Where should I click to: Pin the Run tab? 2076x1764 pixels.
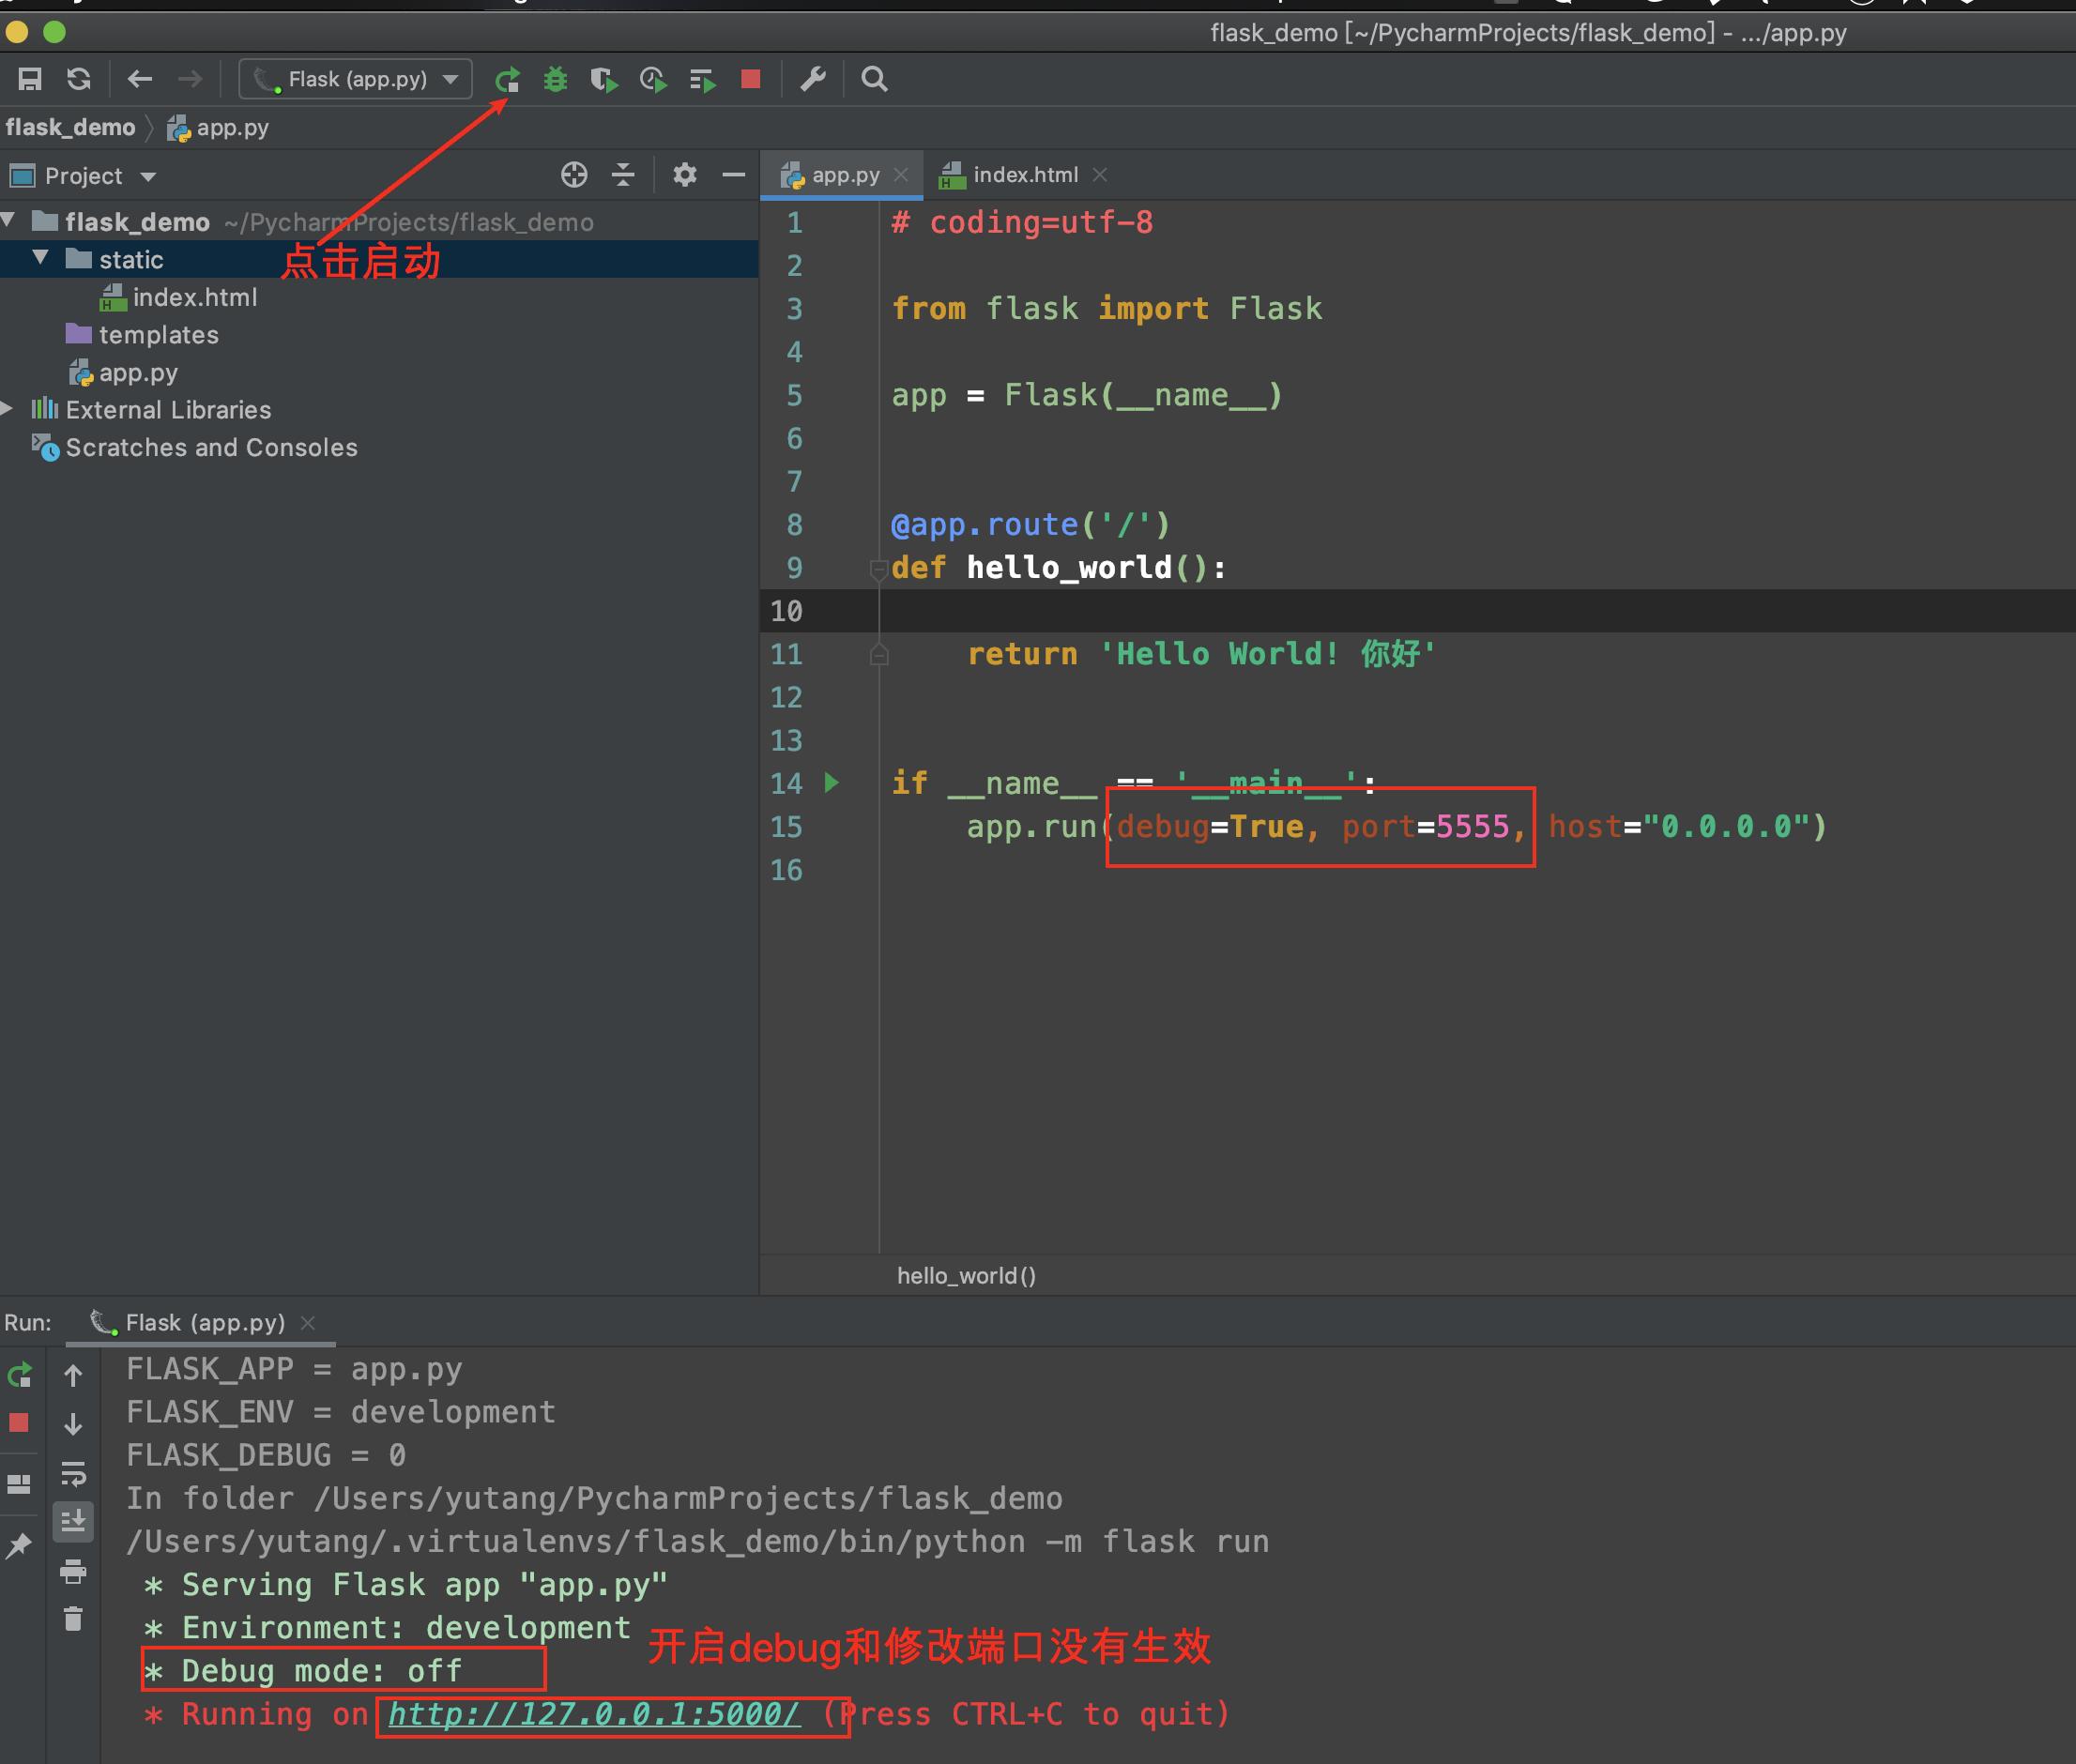click(x=19, y=1546)
